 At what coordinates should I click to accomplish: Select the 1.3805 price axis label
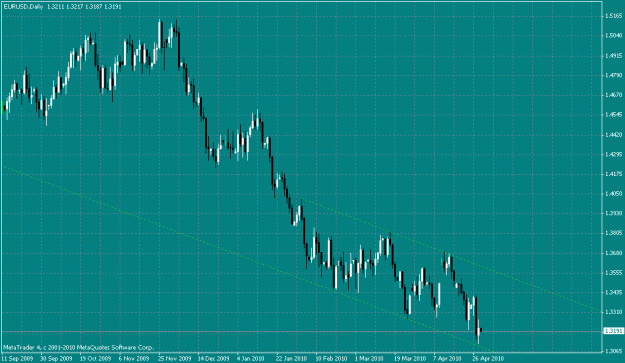pos(614,233)
